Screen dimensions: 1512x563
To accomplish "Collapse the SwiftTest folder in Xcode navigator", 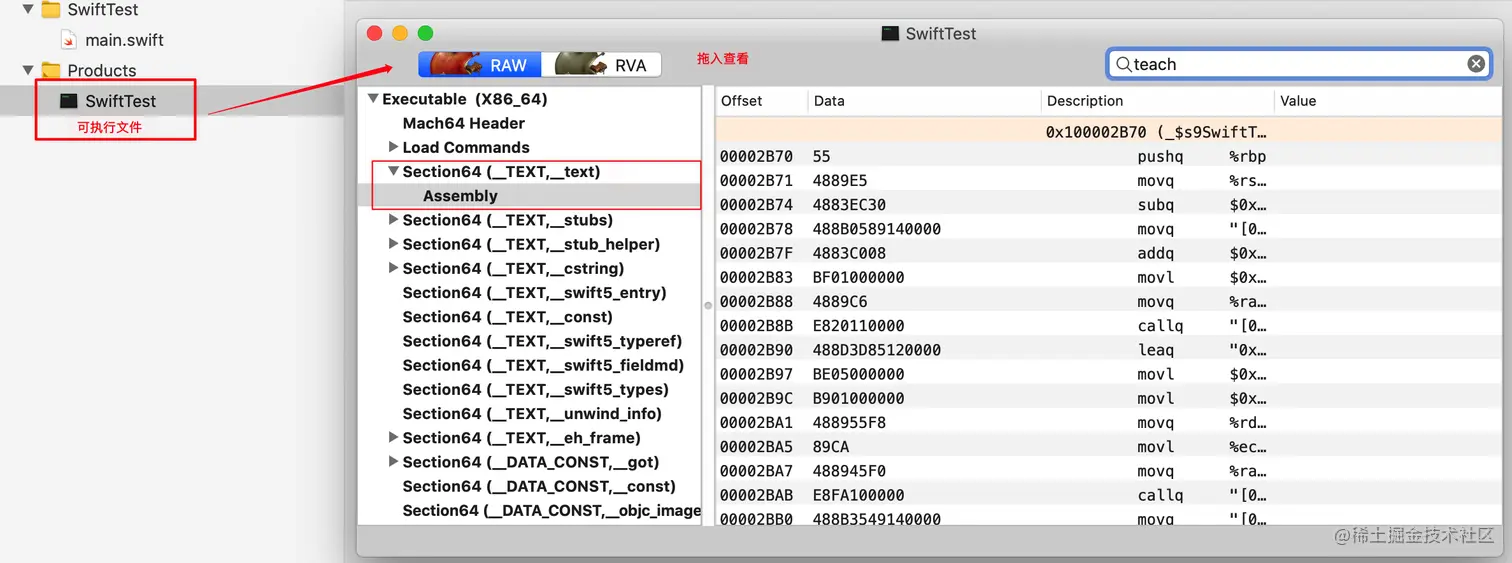I will tap(28, 9).
